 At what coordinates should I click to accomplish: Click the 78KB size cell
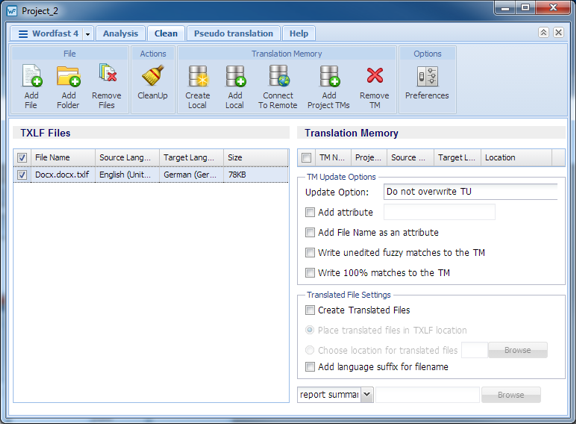tap(256, 175)
